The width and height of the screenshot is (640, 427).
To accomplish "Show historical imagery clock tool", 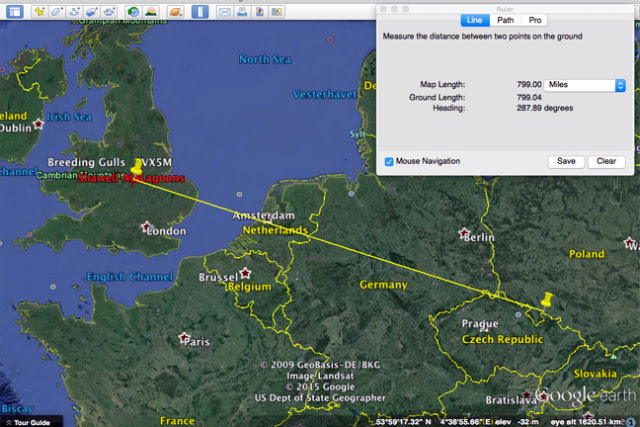I will (x=133, y=12).
